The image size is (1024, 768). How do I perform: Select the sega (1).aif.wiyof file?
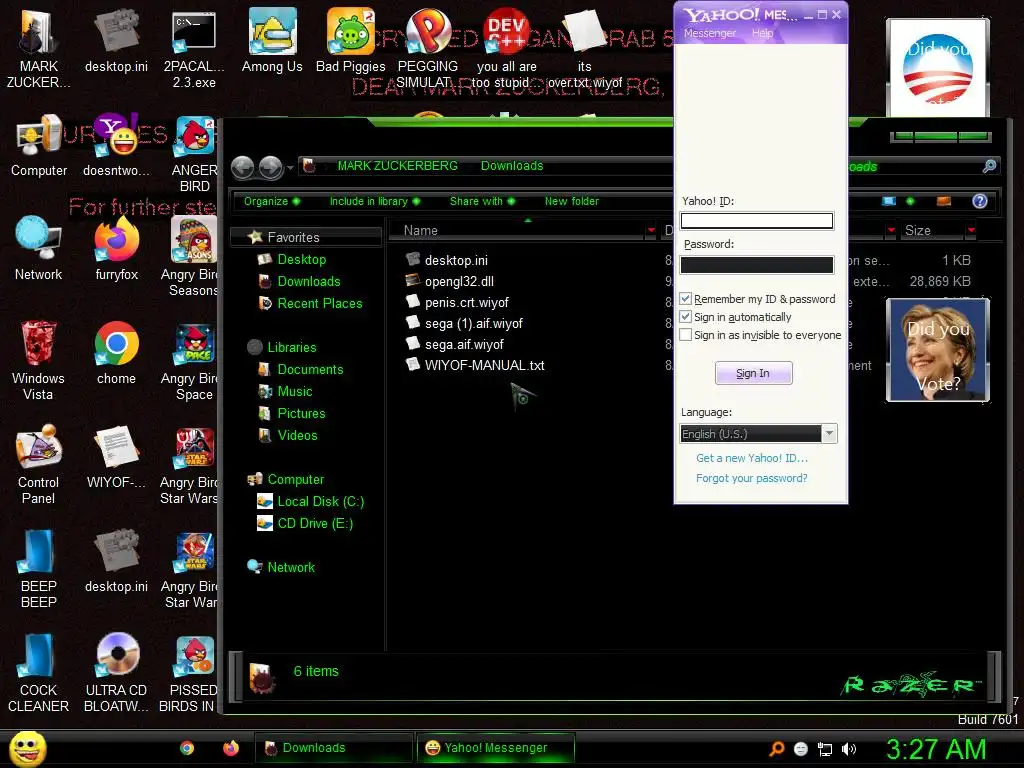click(473, 323)
